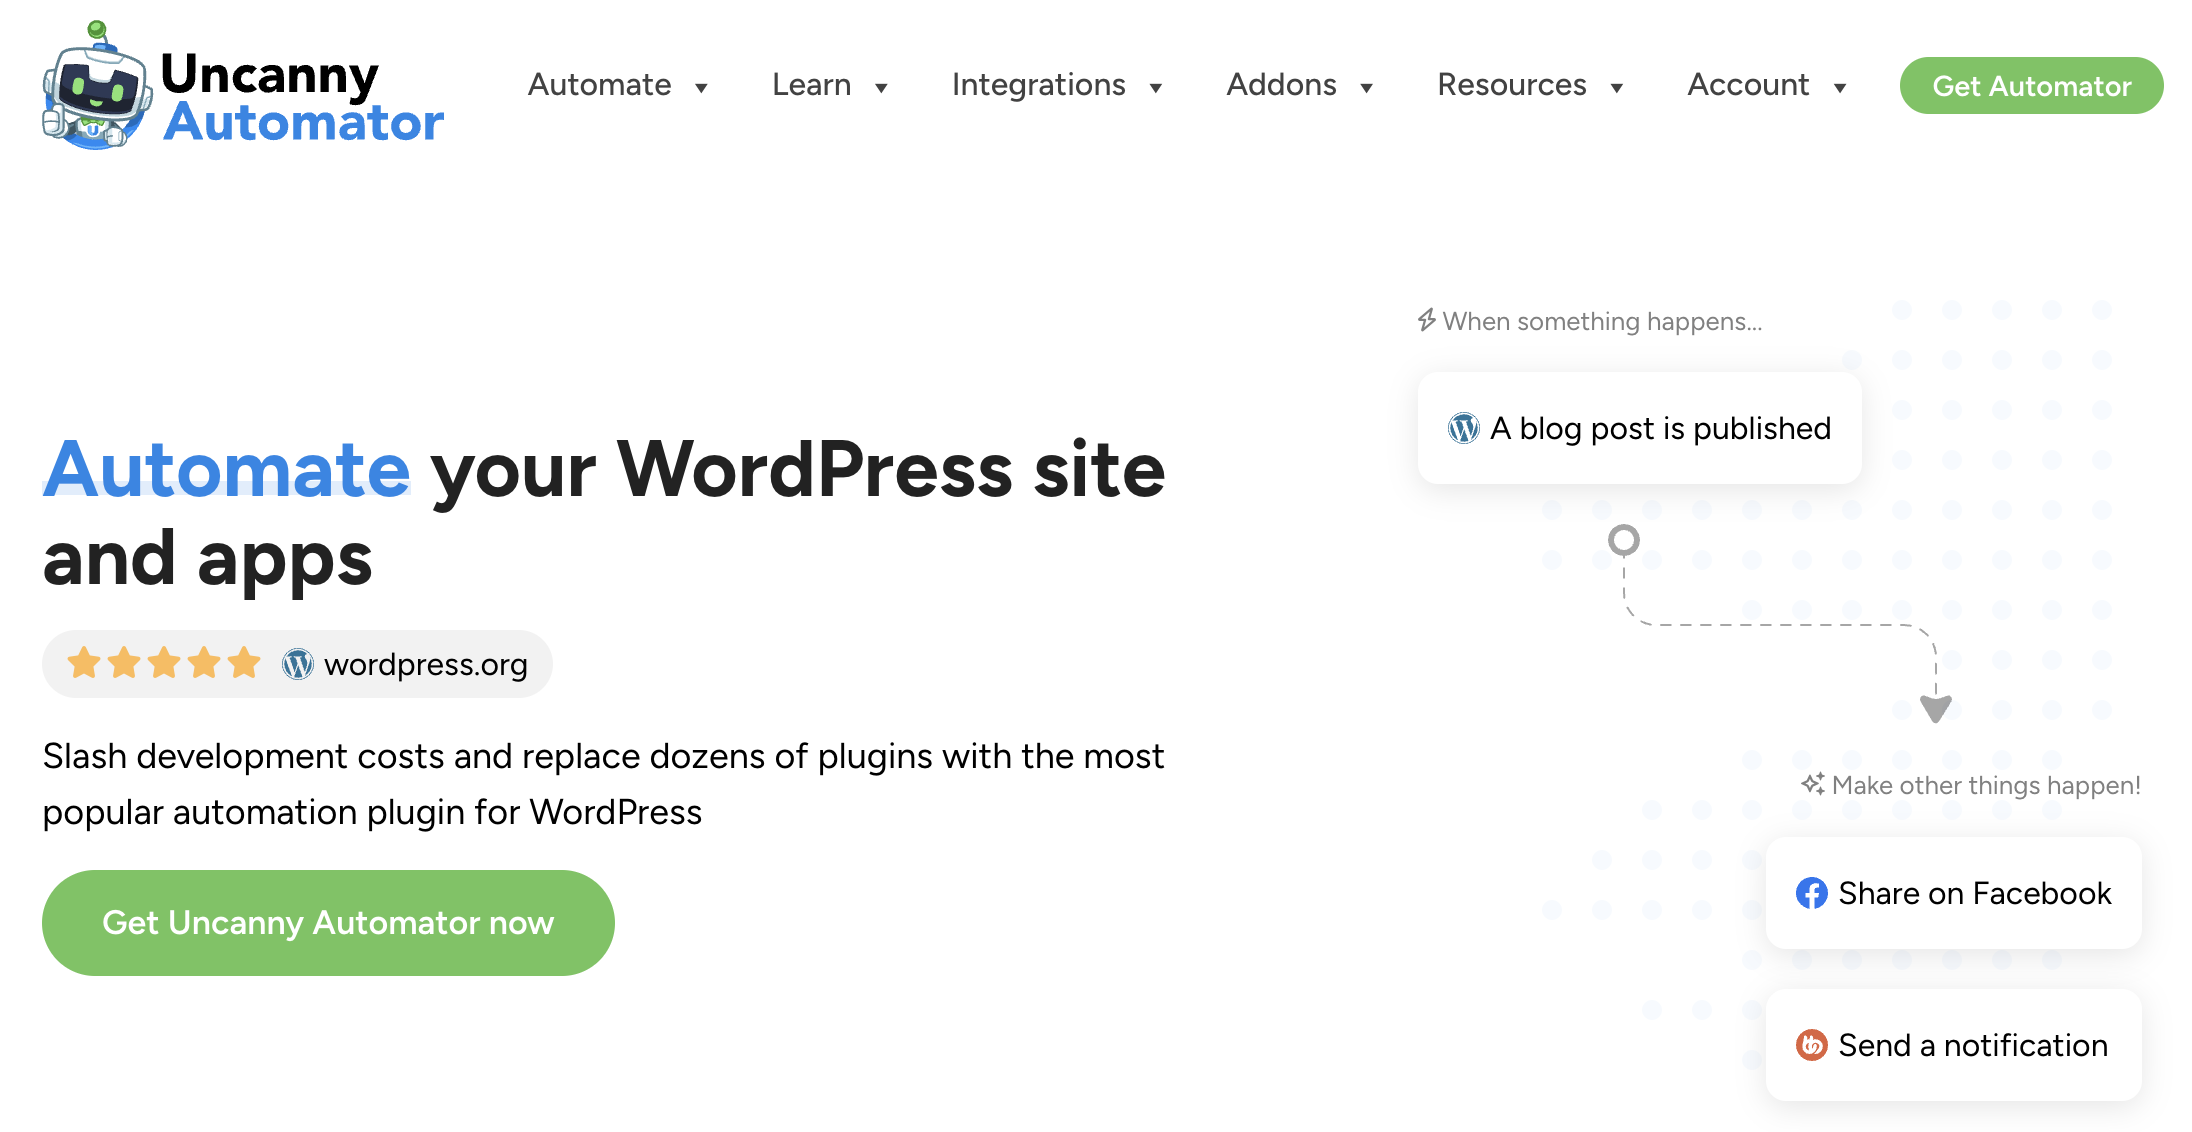Viewport: 2192px width, 1132px height.
Task: Click the orange notification icon in the card
Action: pos(1811,1045)
